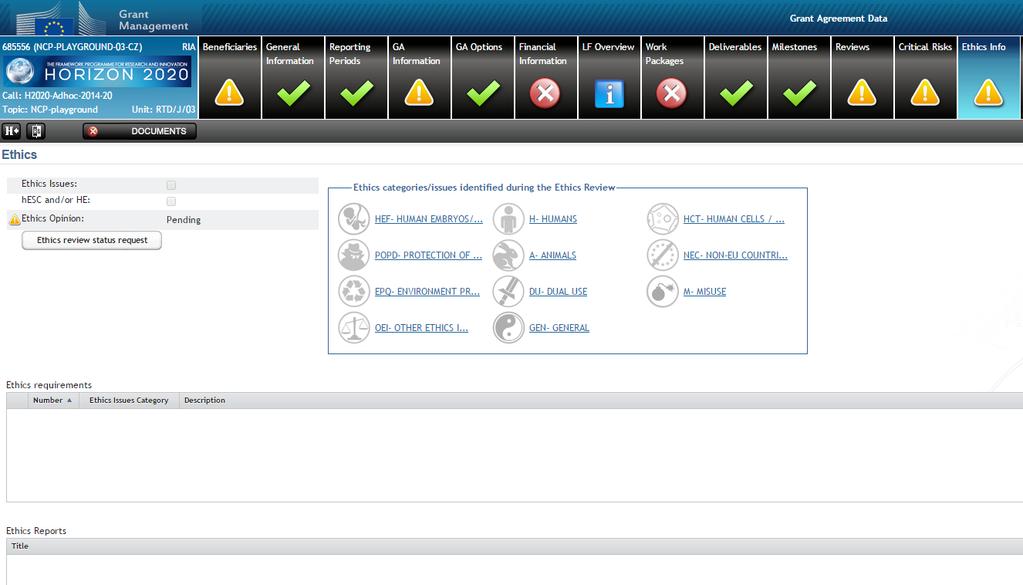Open the DU- DUAL USE link
This screenshot has width=1023, height=585.
click(x=558, y=292)
